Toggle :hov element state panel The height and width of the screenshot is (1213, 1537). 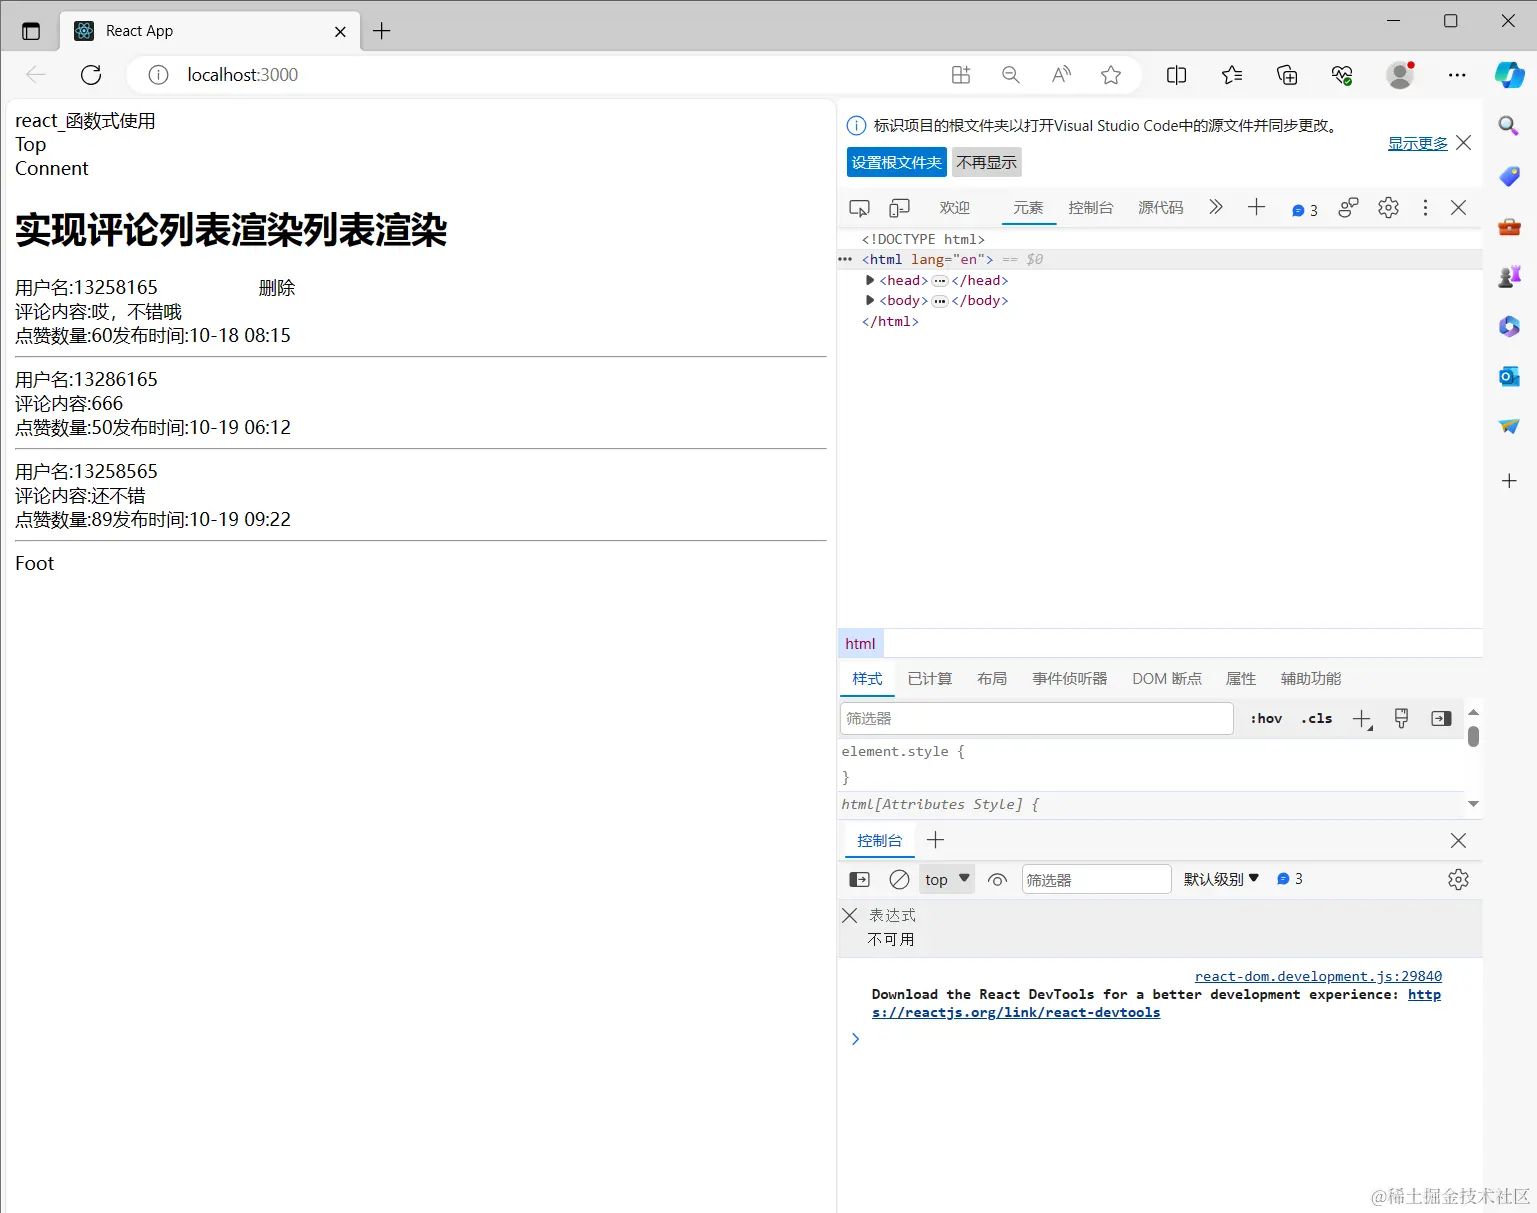[x=1266, y=718]
